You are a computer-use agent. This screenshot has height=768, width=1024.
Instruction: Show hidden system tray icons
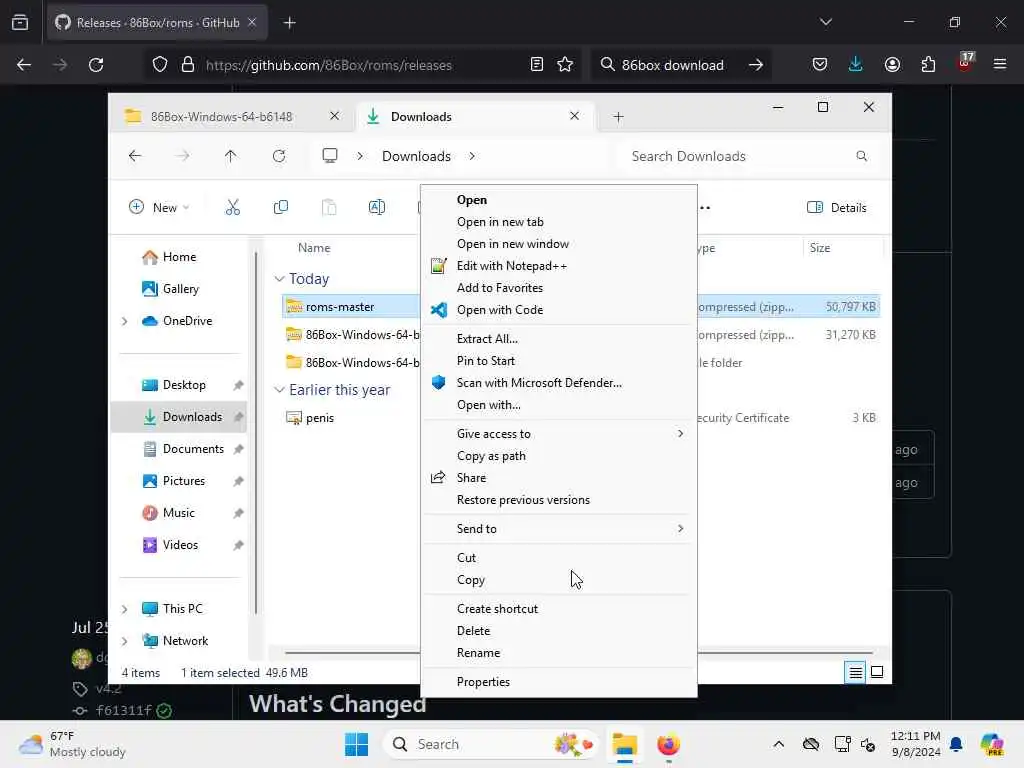point(778,744)
